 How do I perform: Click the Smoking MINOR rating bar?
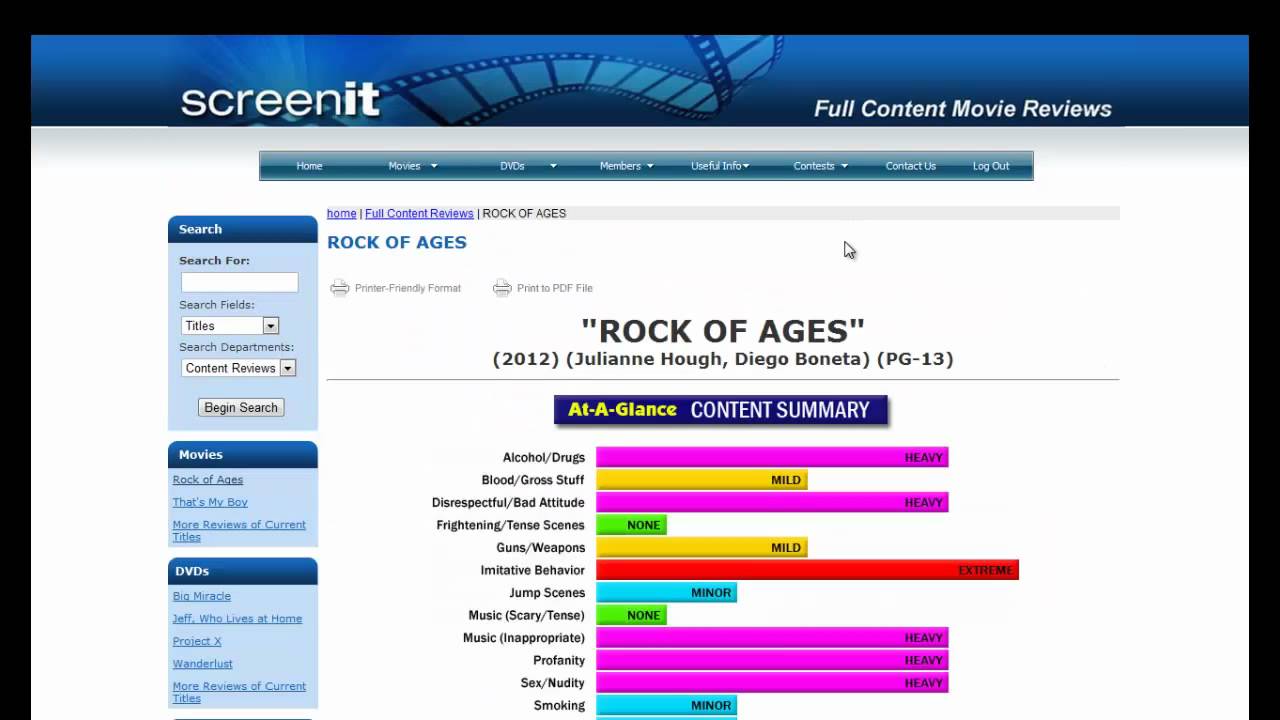pos(666,705)
